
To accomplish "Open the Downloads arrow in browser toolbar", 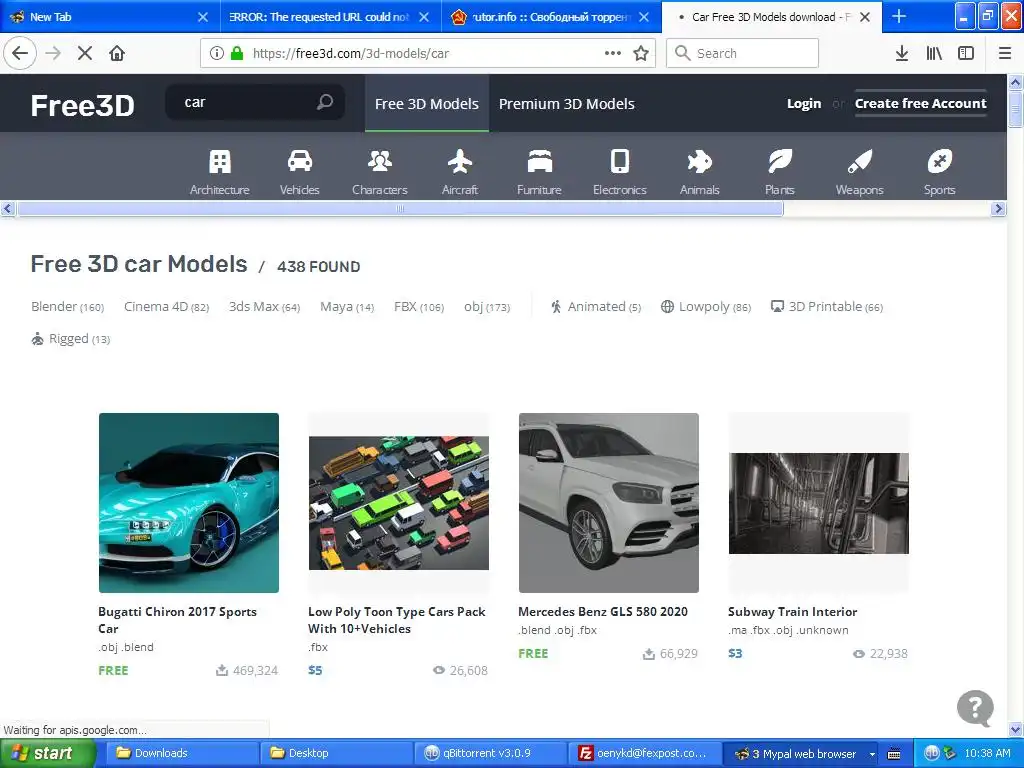I will (902, 53).
